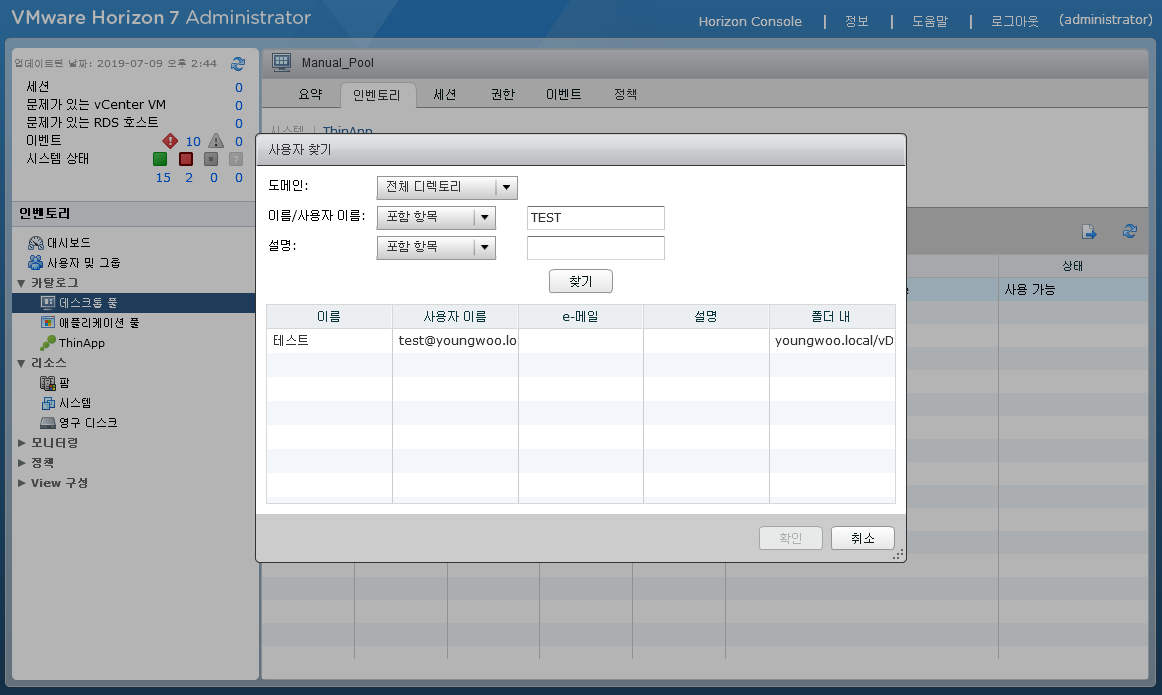The height and width of the screenshot is (695, 1162).
Task: Switch to the 인벤토리 tab
Action: pos(376,95)
